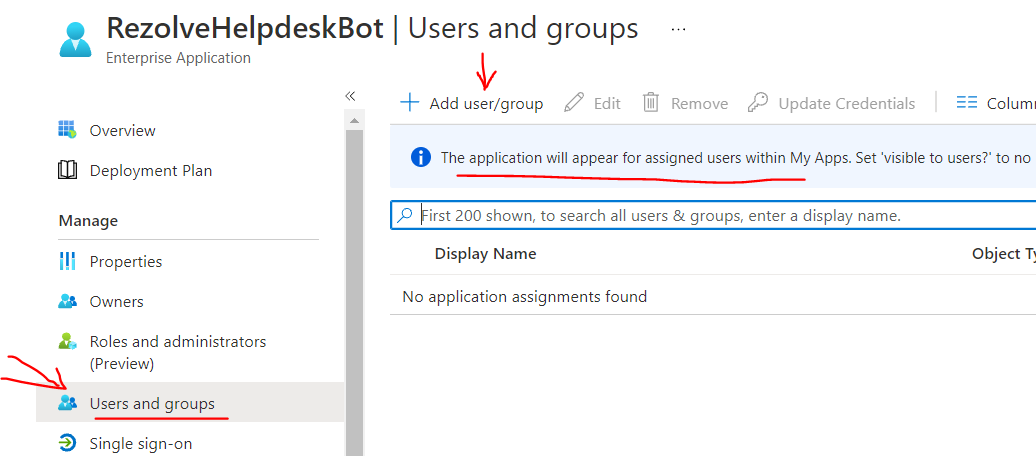This screenshot has width=1036, height=456.
Task: Click the Edit pencil icon
Action: tap(574, 102)
